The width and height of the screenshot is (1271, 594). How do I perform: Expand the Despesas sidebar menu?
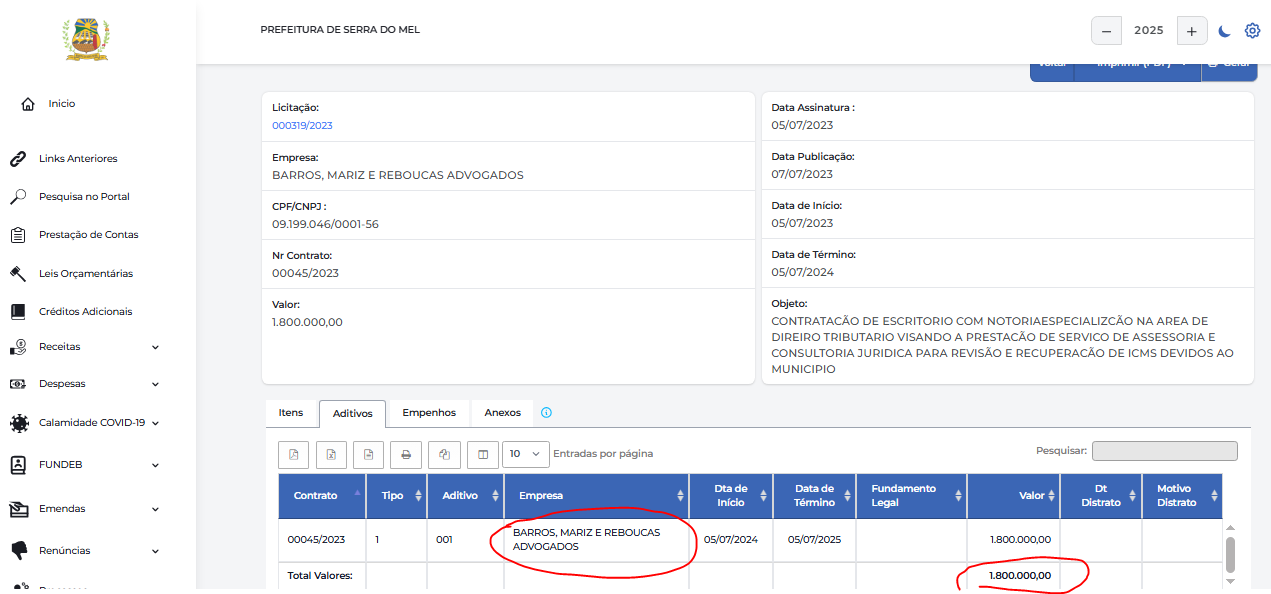click(x=155, y=384)
